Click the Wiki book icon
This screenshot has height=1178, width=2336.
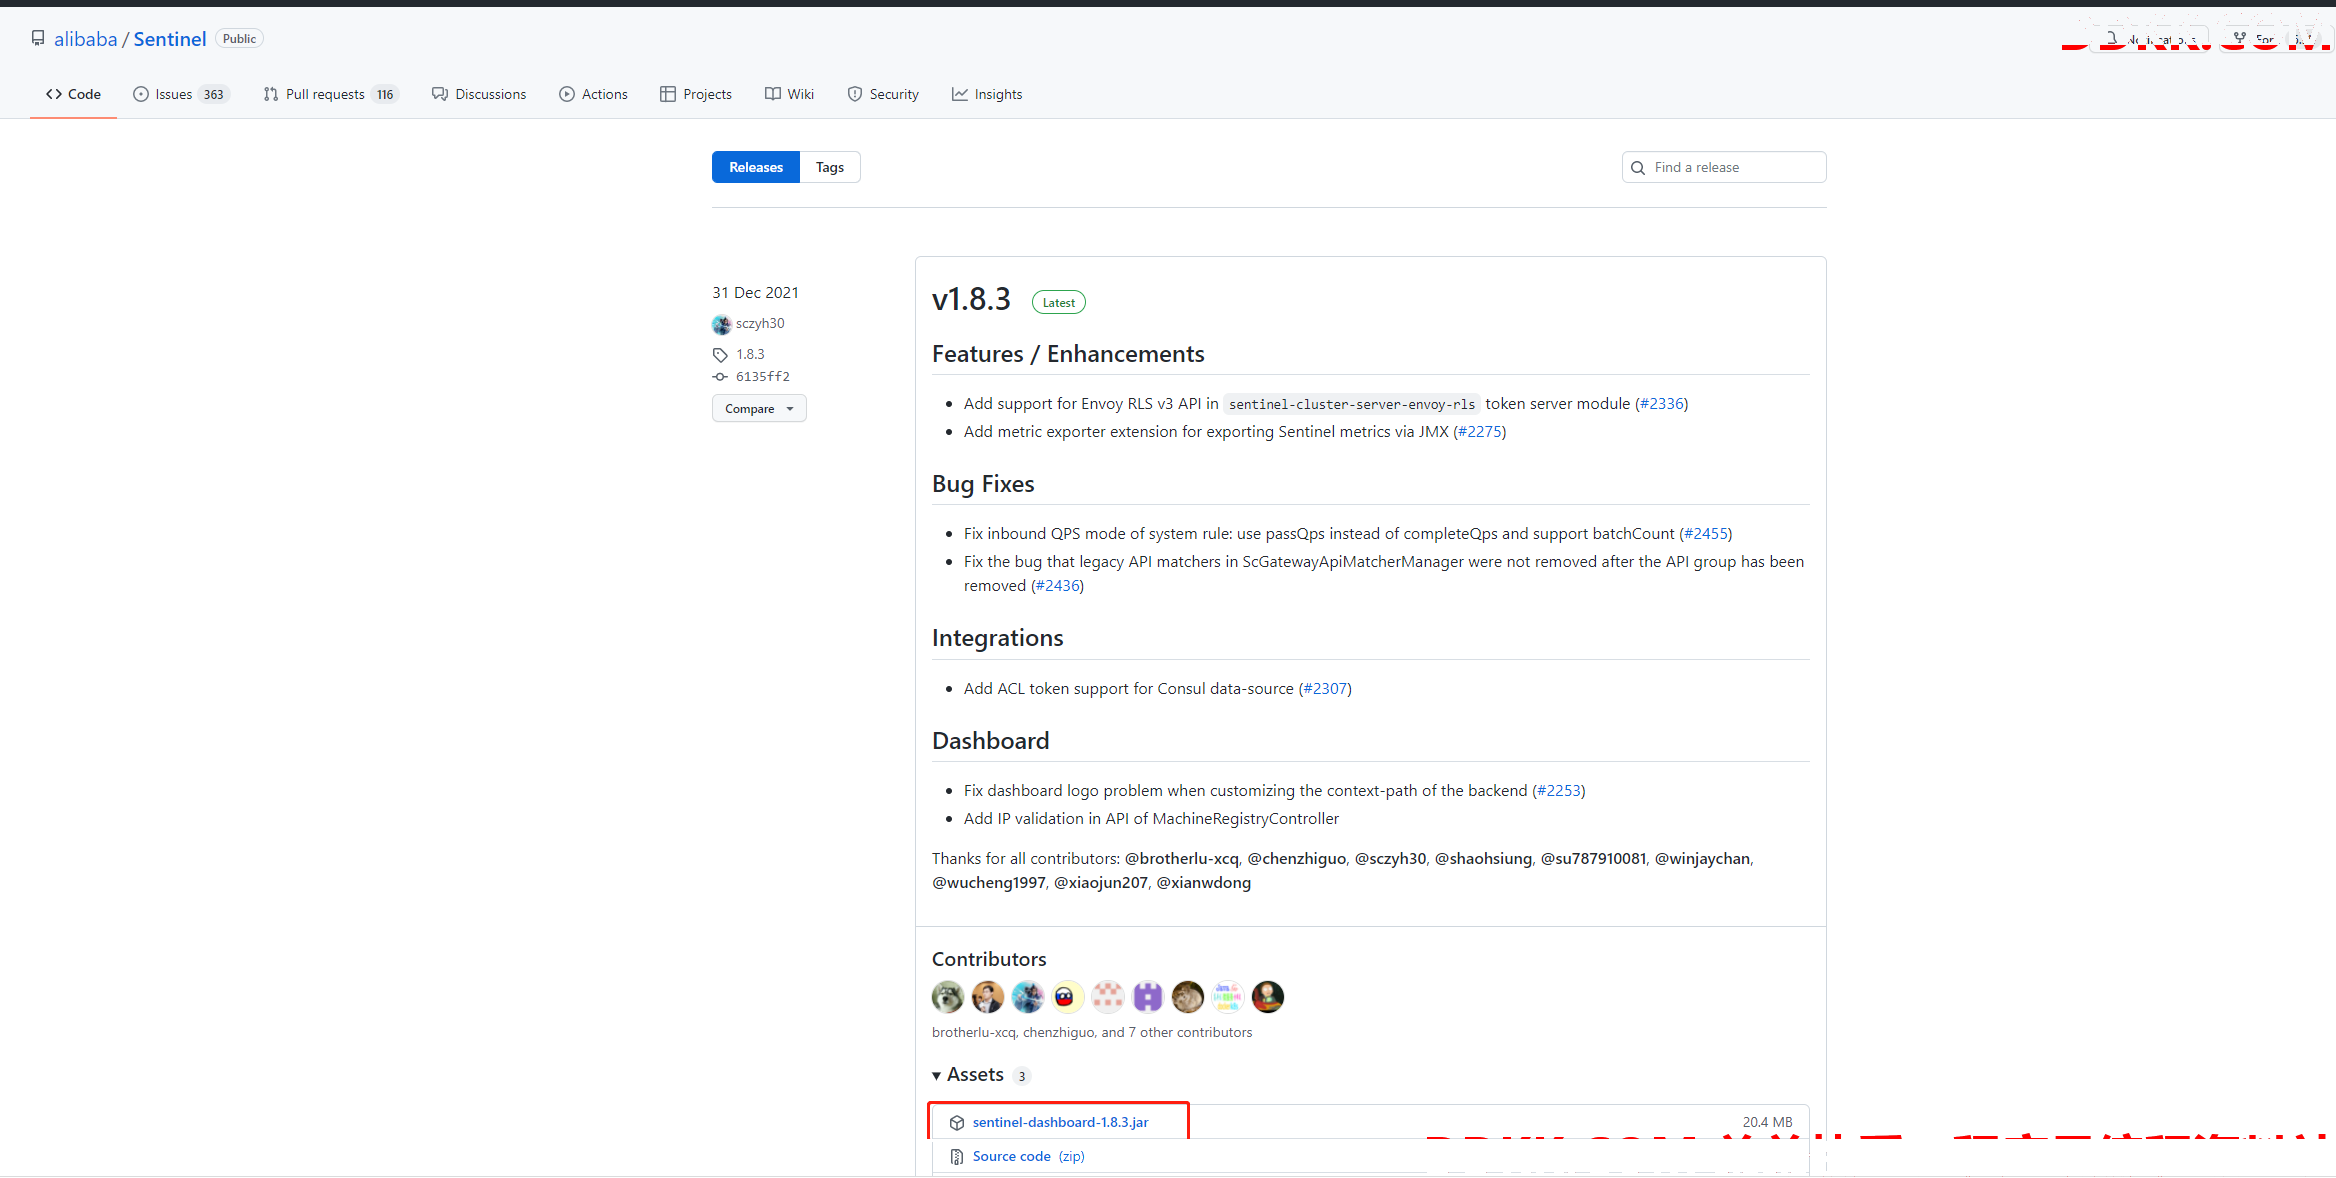pyautogui.click(x=773, y=94)
